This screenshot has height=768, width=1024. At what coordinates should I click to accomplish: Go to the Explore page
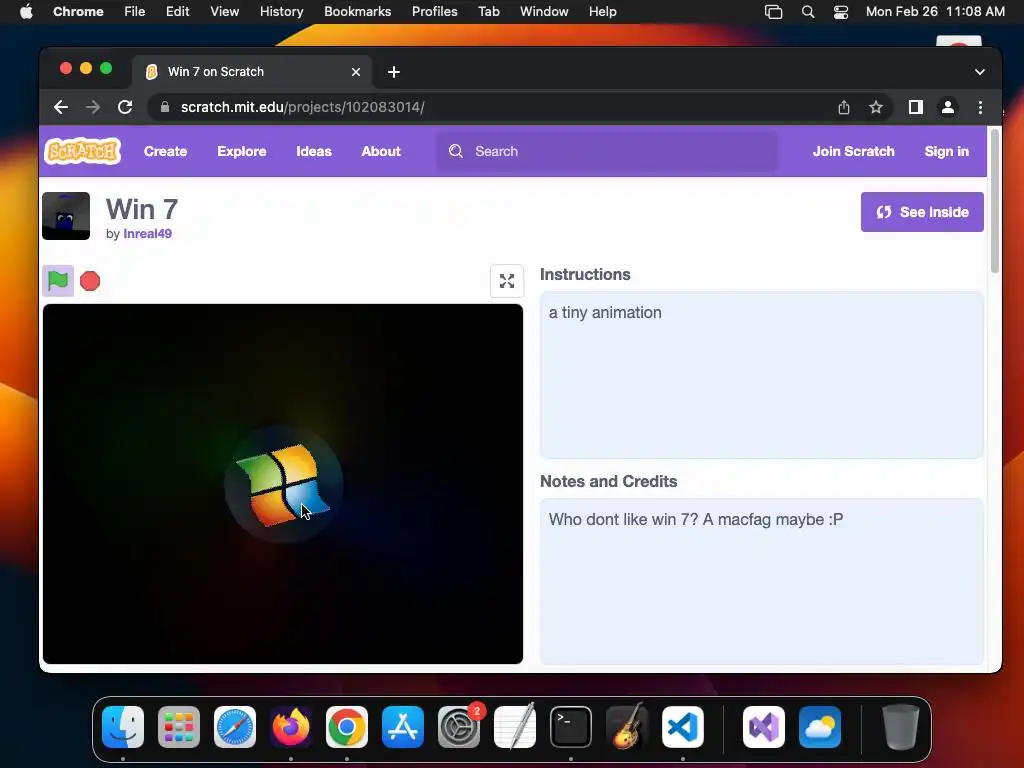242,151
